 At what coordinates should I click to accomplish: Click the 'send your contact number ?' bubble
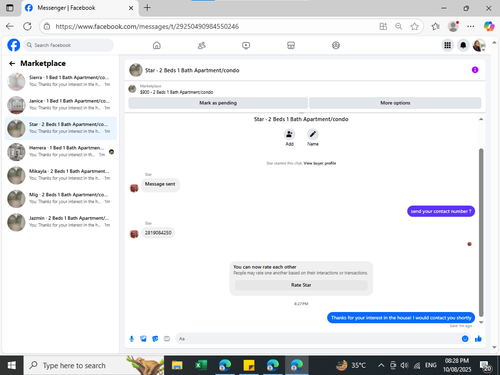(441, 211)
